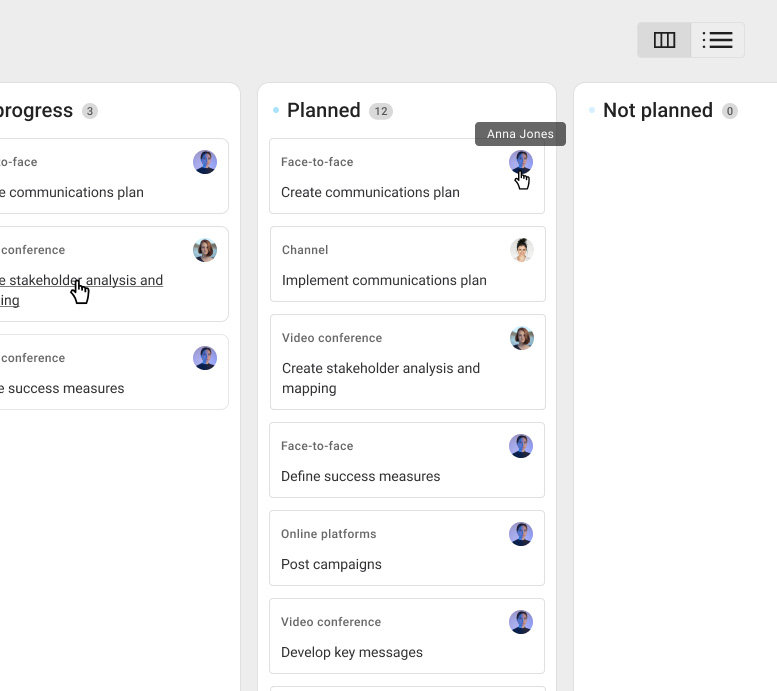Click the Not planned count badge
The height and width of the screenshot is (691, 777).
[730, 112]
